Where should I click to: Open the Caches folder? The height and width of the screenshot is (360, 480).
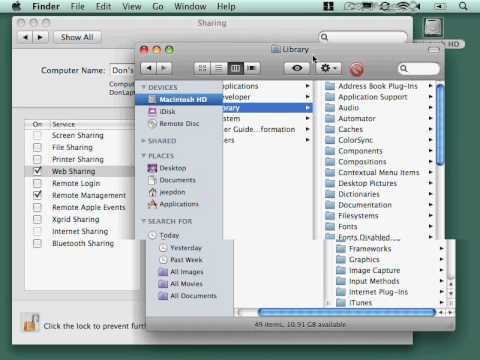pyautogui.click(x=350, y=129)
